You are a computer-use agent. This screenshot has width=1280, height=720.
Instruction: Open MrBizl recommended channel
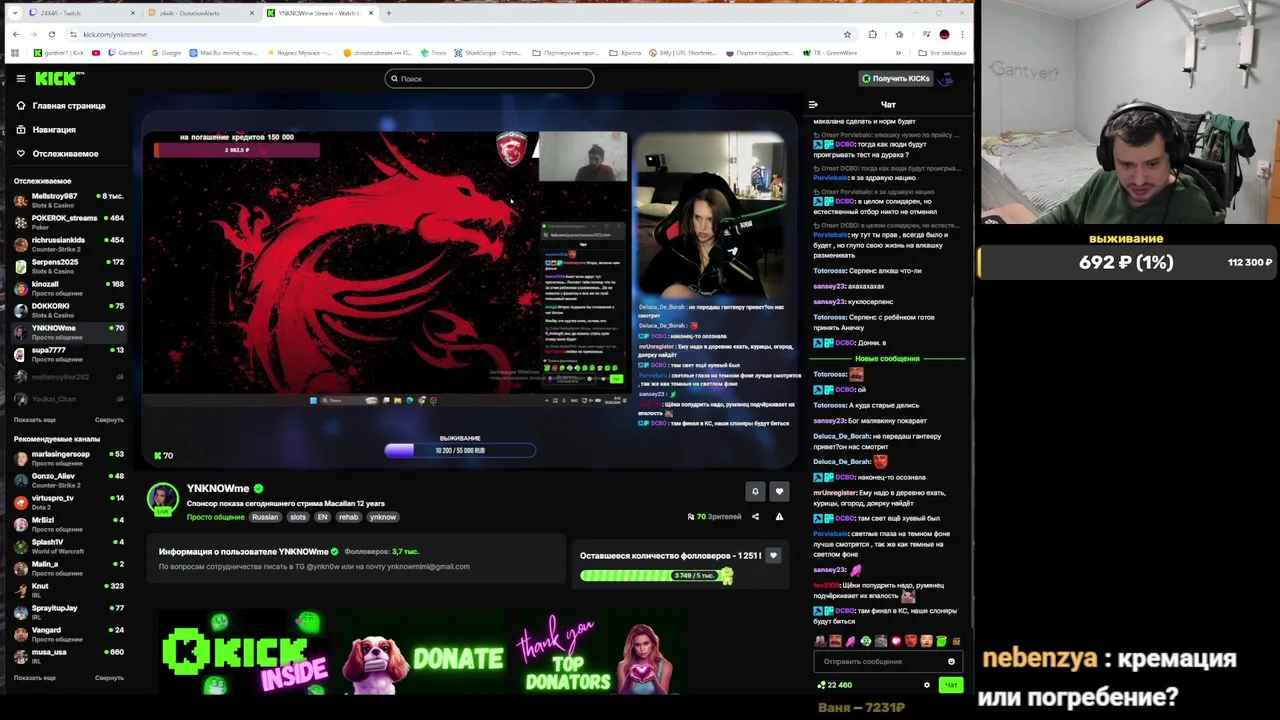68,523
